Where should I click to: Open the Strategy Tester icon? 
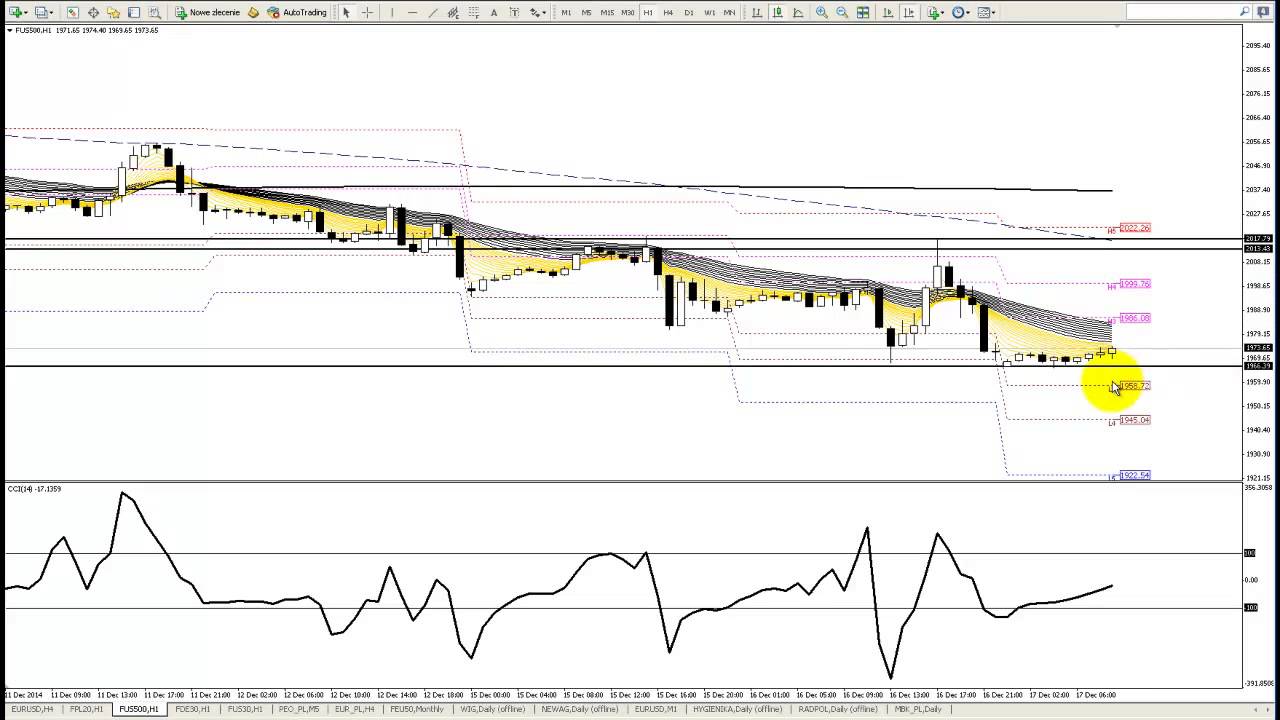tap(154, 12)
